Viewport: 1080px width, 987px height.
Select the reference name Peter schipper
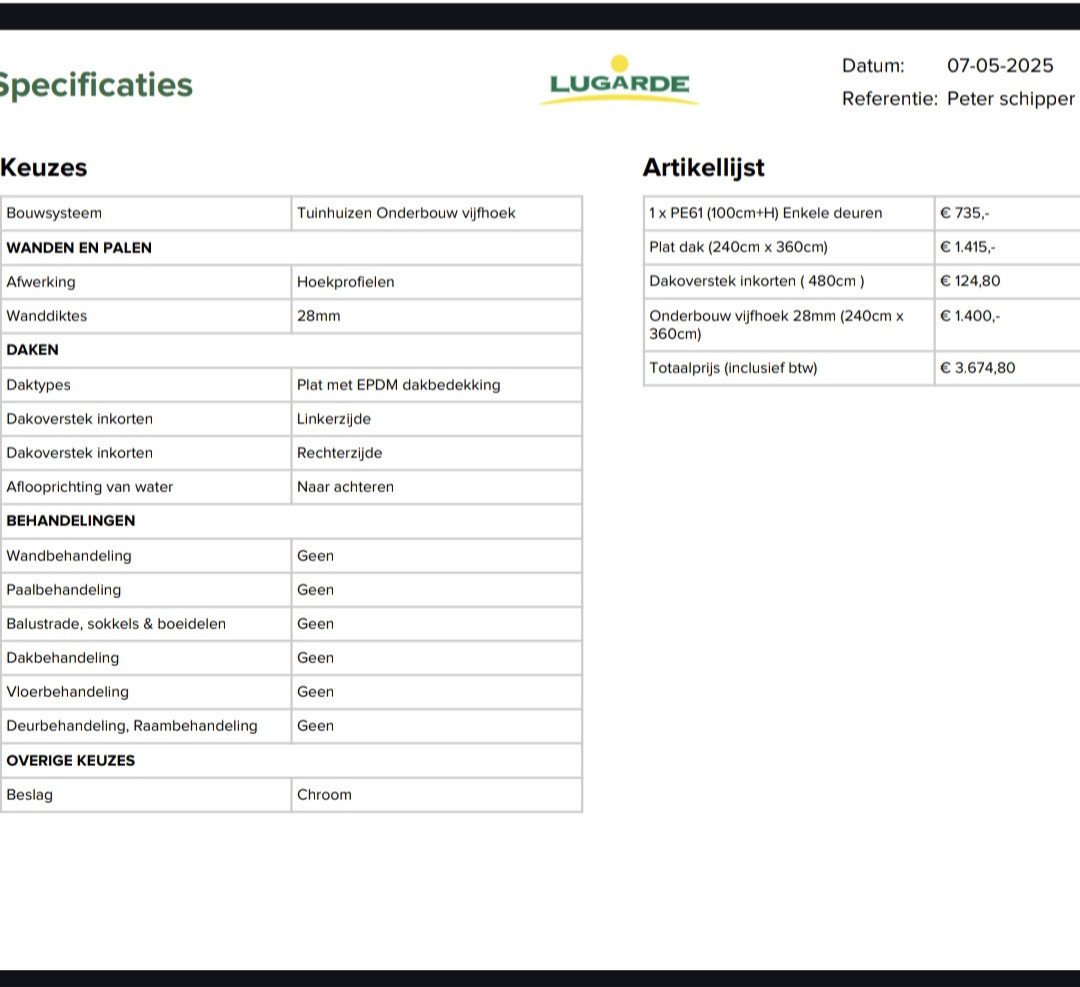(x=1010, y=99)
